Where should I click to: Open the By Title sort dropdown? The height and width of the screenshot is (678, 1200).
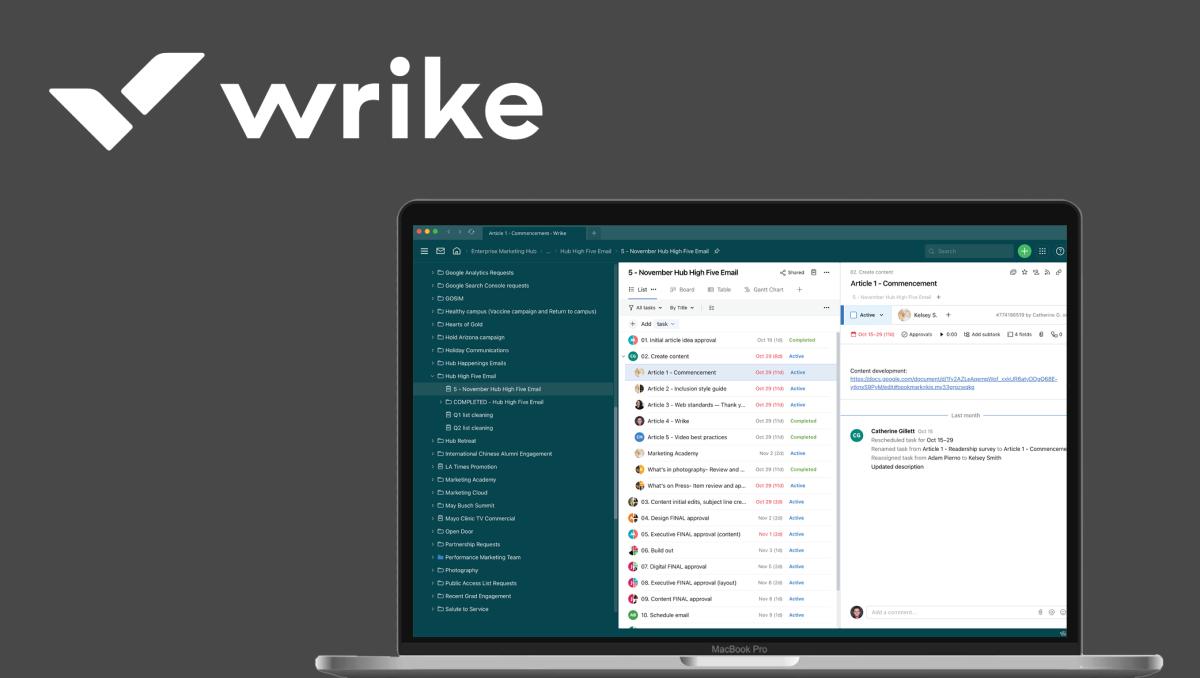(680, 308)
